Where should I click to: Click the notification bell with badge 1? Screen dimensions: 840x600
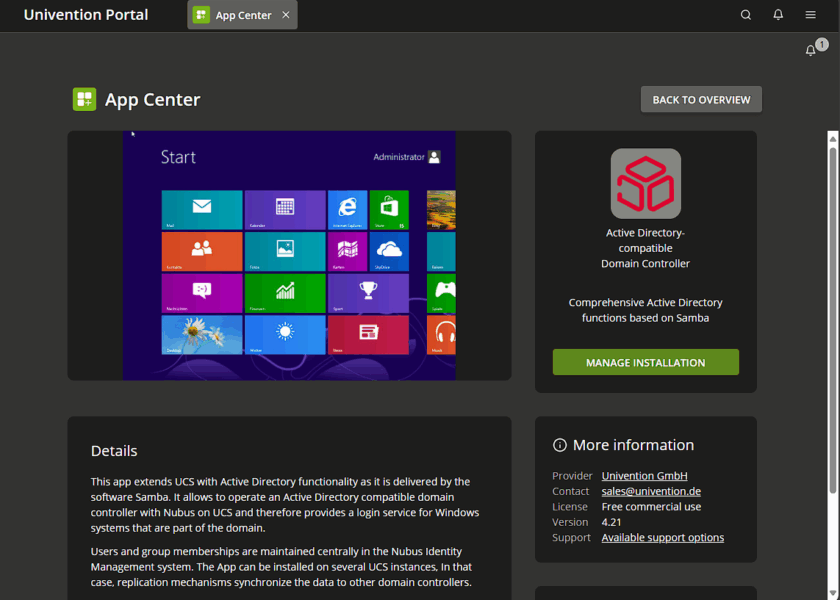811,50
